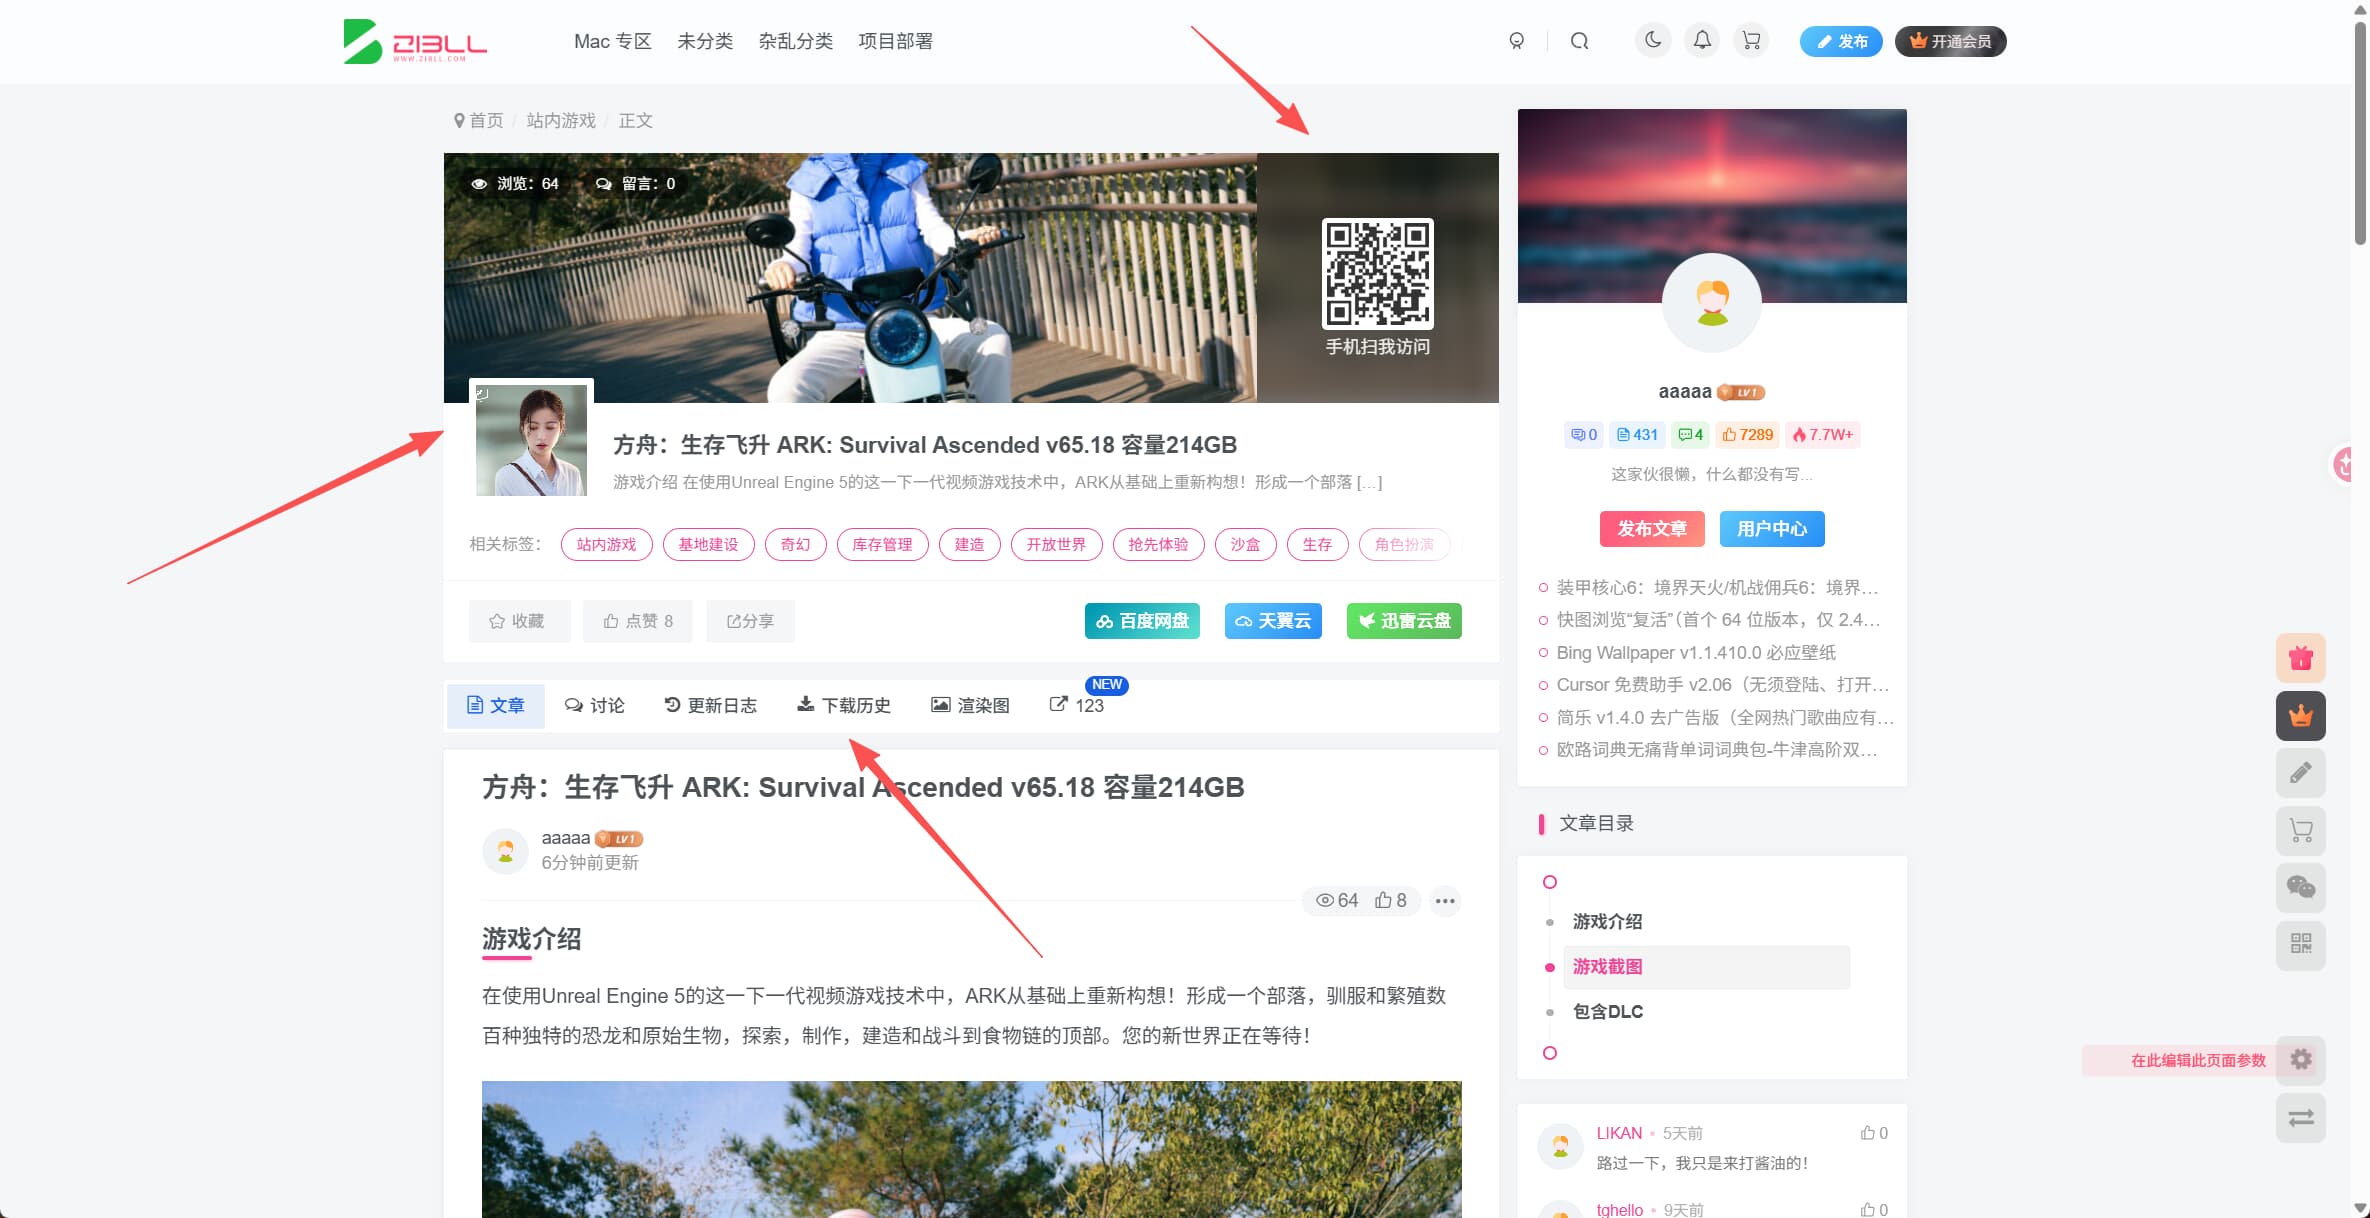This screenshot has height=1218, width=2370.
Task: Select the 开放世界 tag
Action: [1057, 545]
